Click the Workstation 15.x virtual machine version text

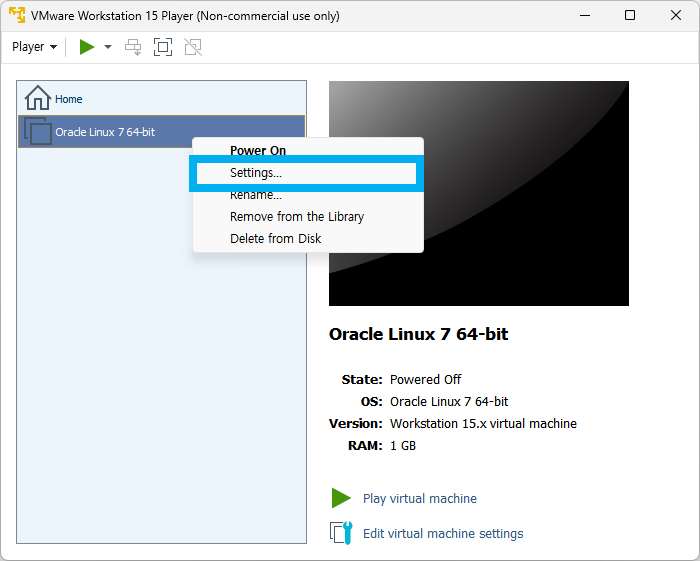483,423
